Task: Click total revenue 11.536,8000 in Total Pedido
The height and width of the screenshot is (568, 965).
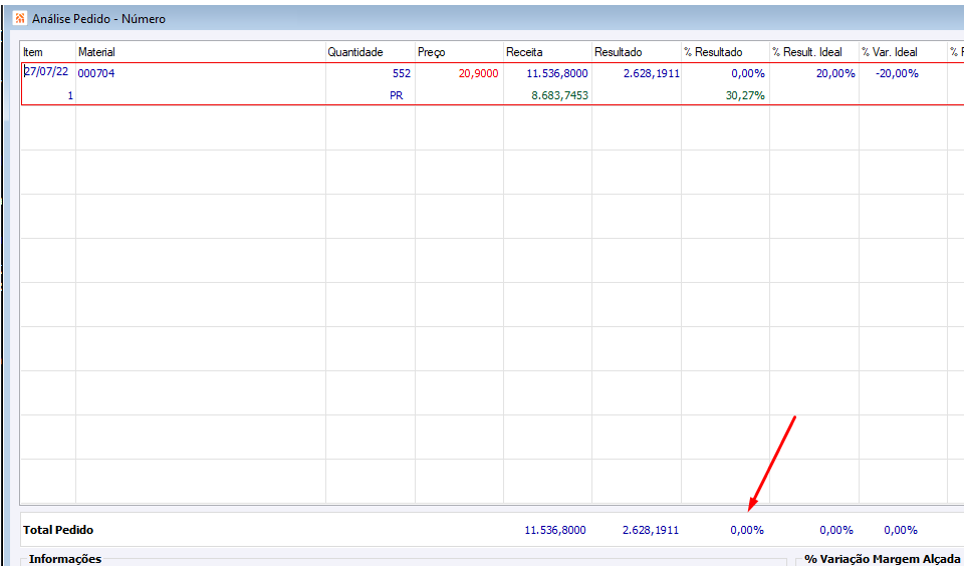Action: click(x=555, y=530)
